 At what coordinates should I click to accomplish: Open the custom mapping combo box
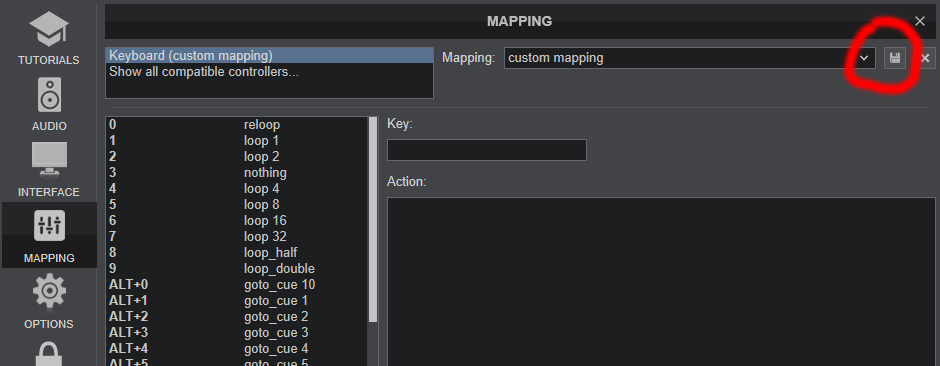point(689,58)
